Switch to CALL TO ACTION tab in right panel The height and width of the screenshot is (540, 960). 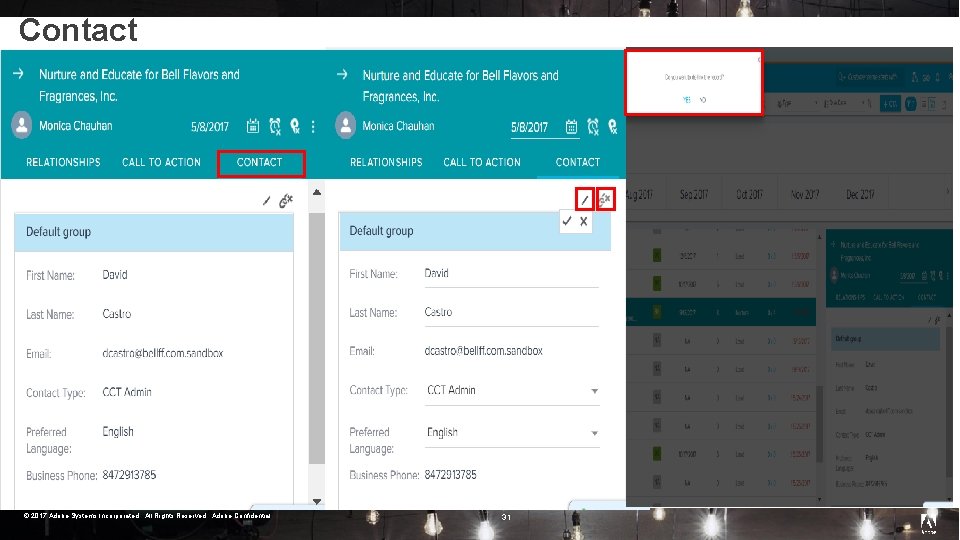(482, 162)
